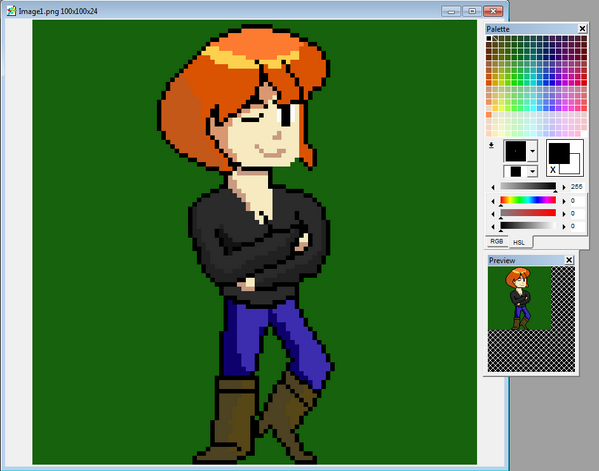Click left arrow of the luminance slider
The image size is (599, 471).
click(493, 227)
